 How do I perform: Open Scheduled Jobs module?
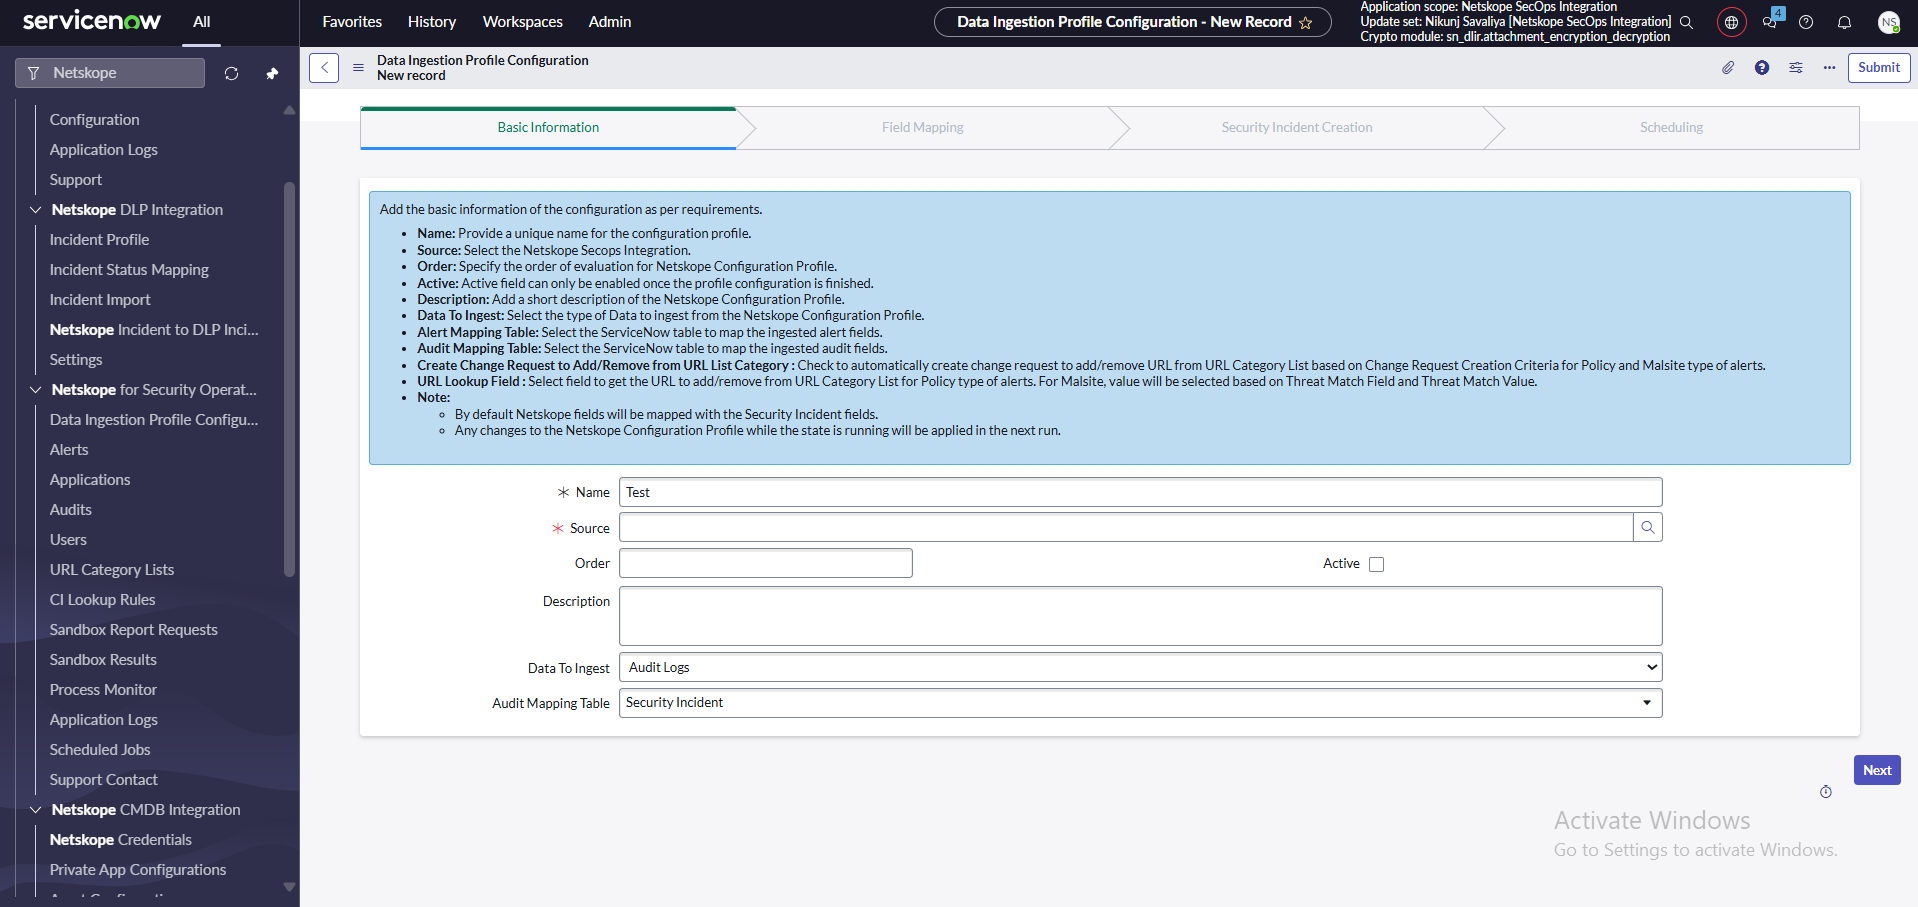click(x=100, y=750)
